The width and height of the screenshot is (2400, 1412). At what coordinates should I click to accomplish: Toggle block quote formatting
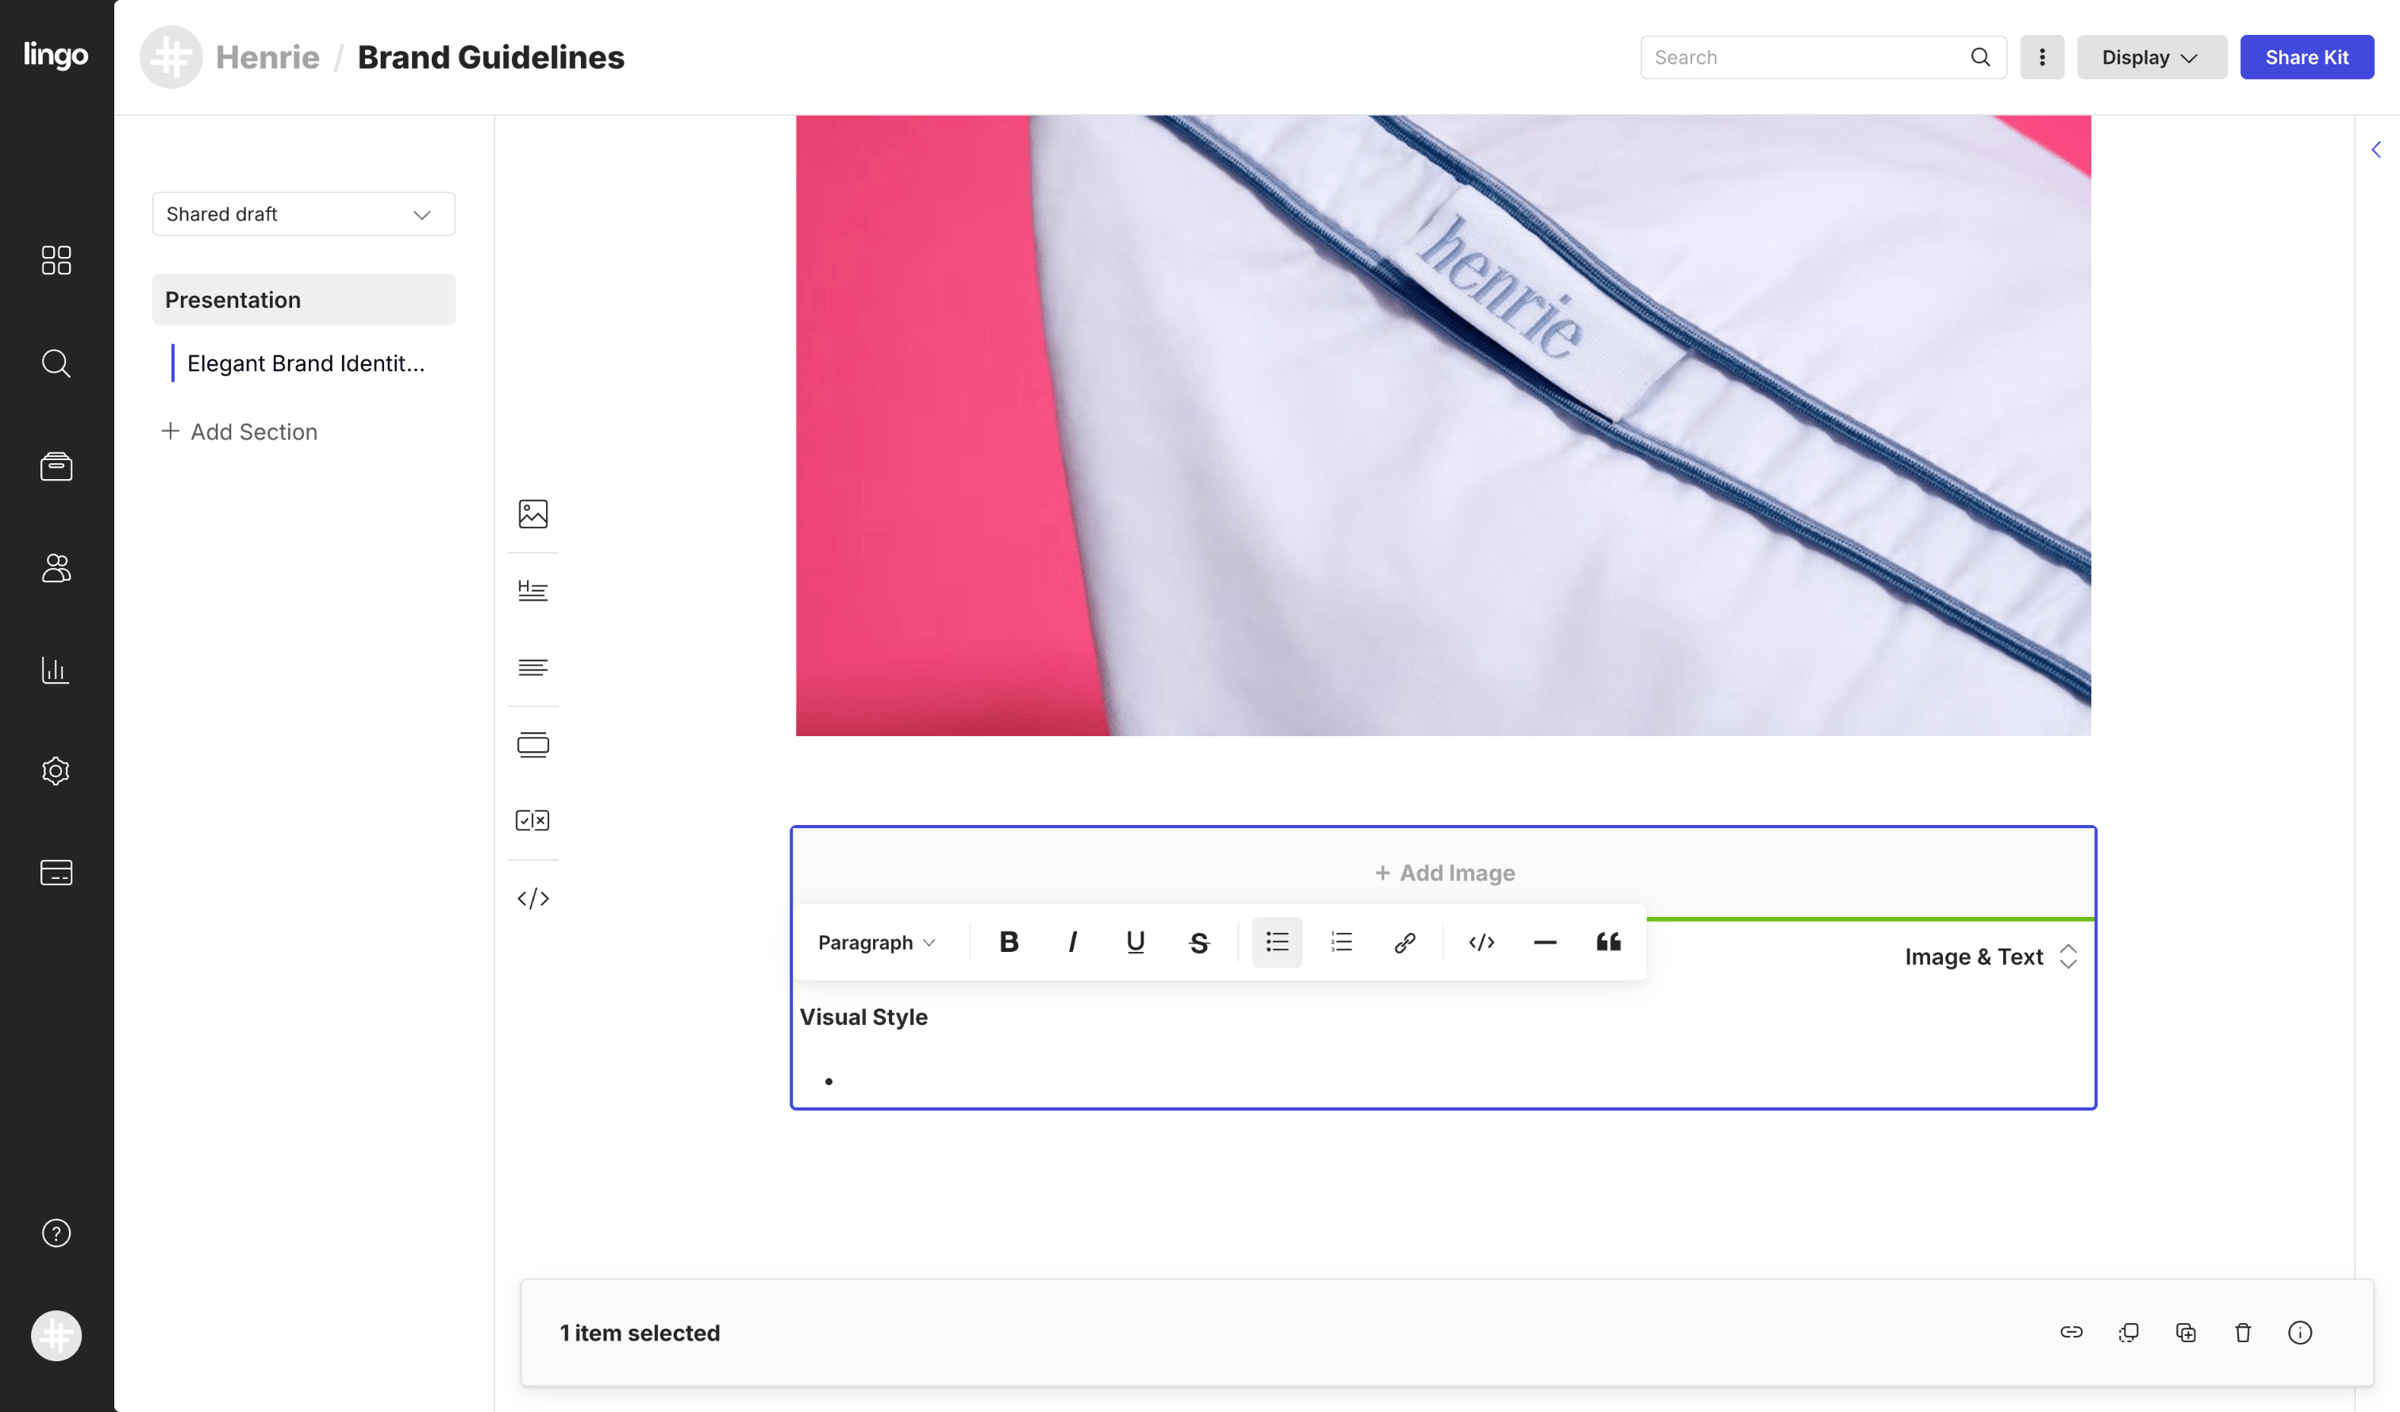(x=1609, y=942)
